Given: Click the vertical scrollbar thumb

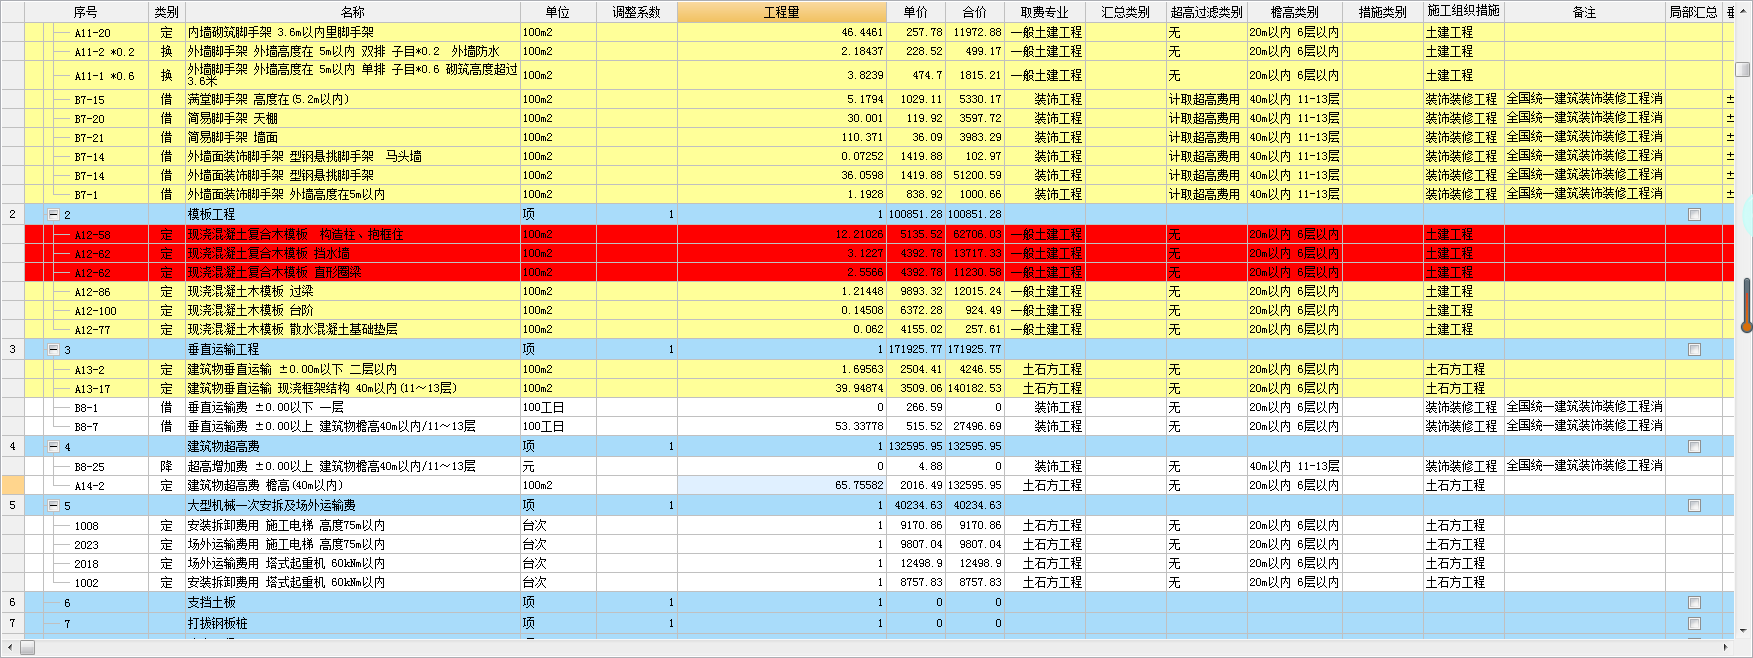Looking at the screenshot, I should (1742, 70).
